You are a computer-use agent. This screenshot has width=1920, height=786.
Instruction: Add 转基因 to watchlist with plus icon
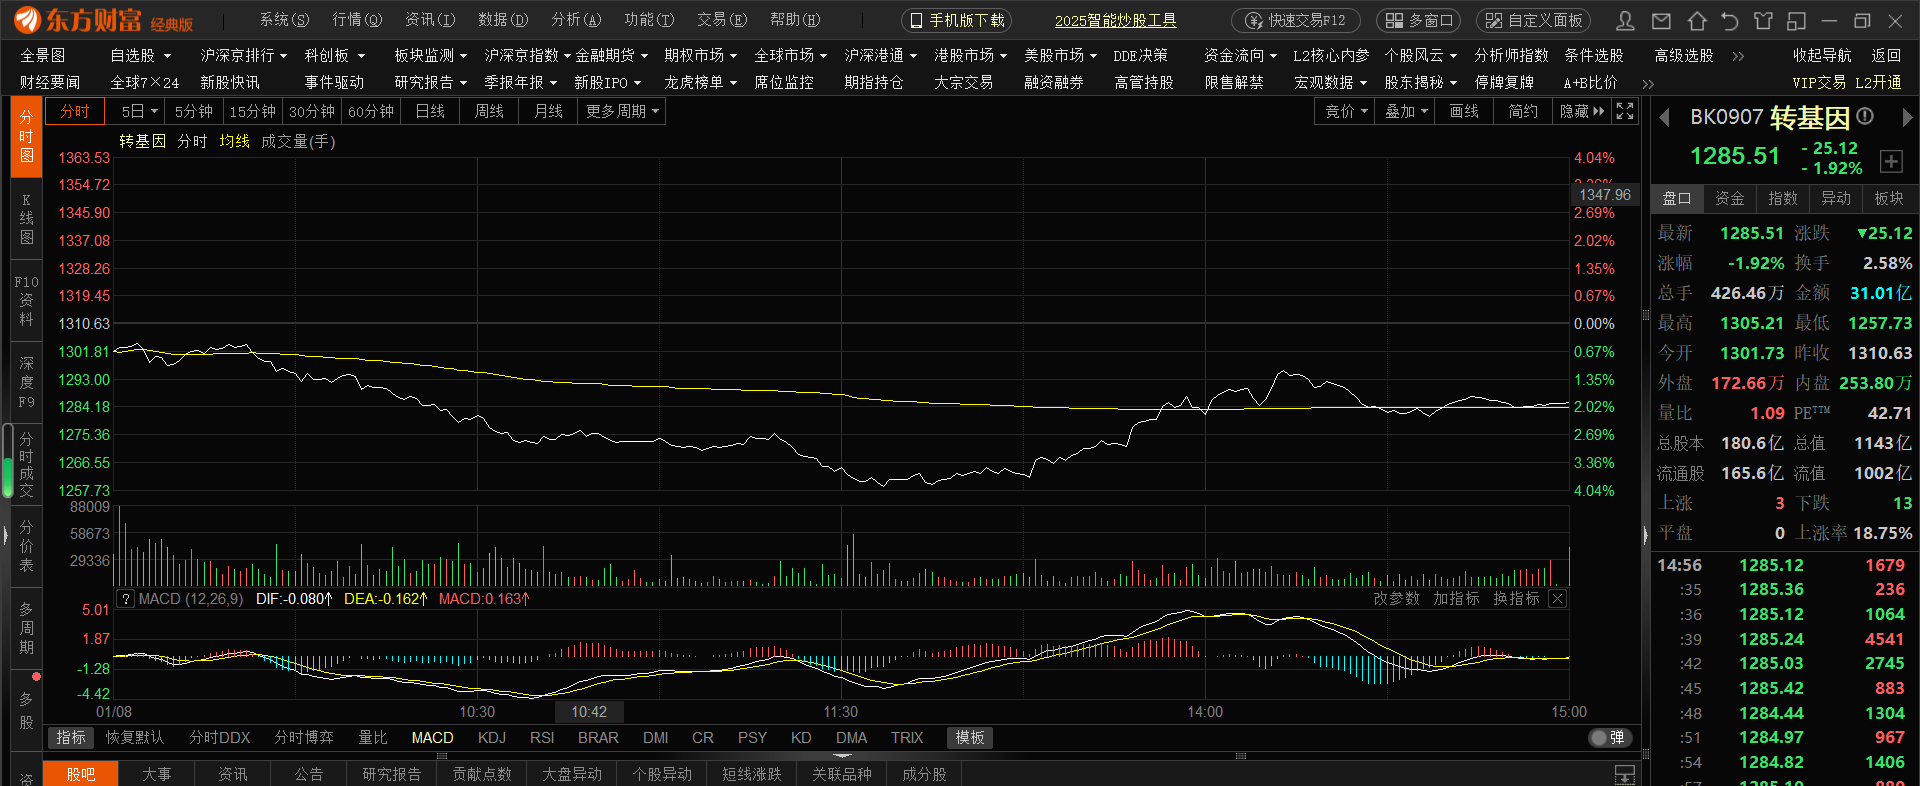1890,161
